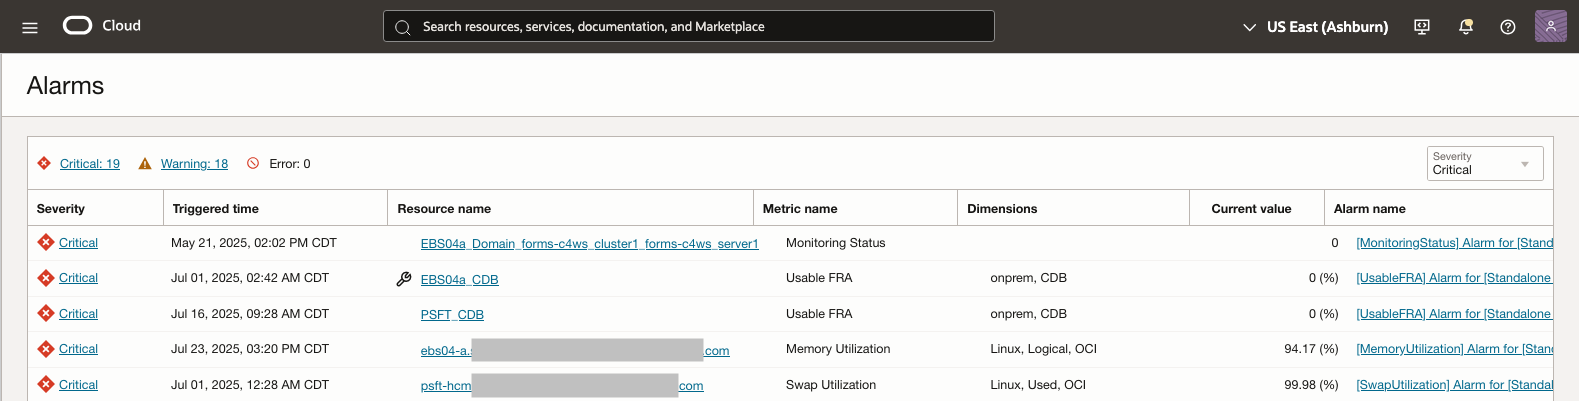Sort by Current value column header
Screen dimensions: 1579x401
(x=1251, y=209)
